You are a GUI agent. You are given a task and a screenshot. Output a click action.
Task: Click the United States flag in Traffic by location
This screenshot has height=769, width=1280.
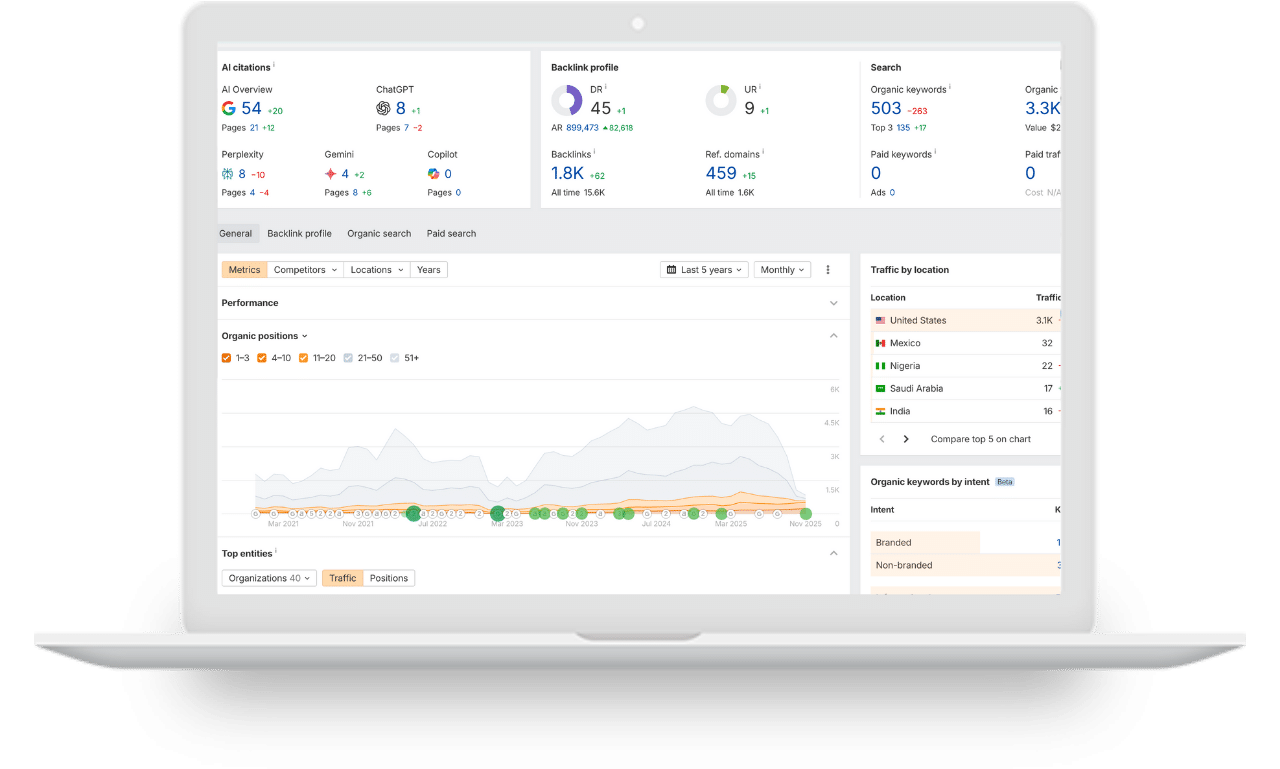[879, 319]
